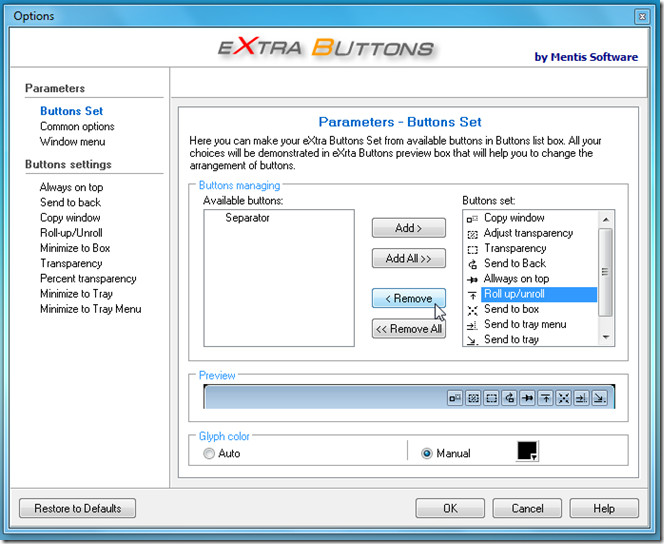Click Buttons set scrollbar up arrow
The height and width of the screenshot is (544, 664).
tap(606, 219)
